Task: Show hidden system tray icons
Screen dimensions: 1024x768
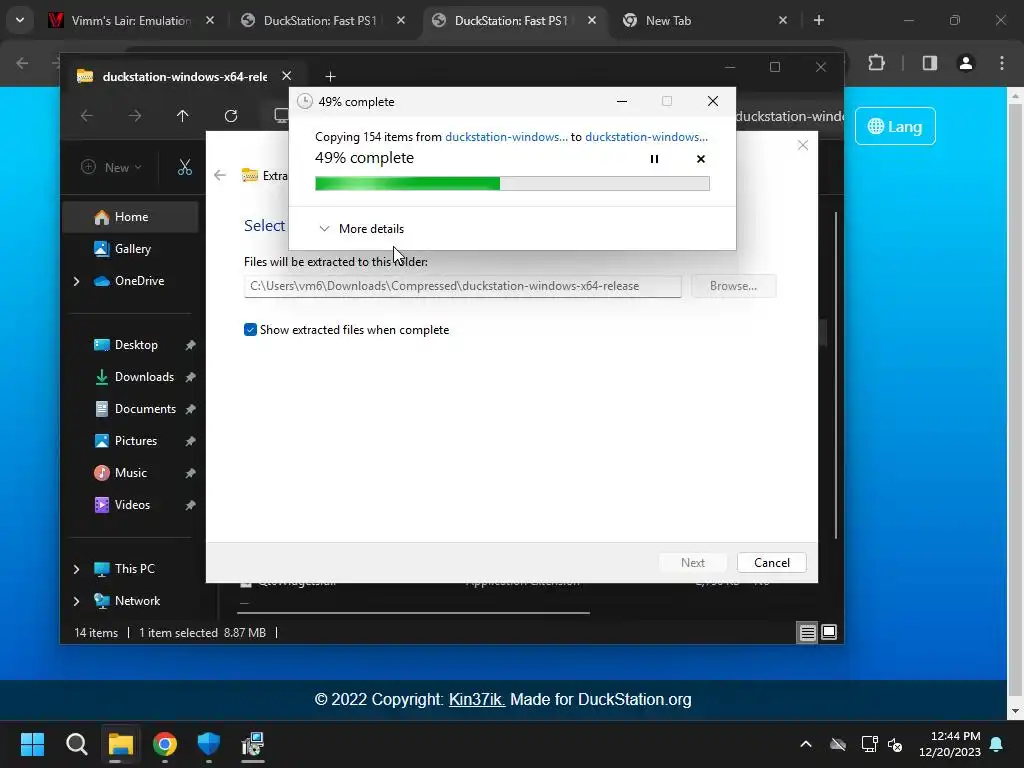Action: [x=806, y=744]
